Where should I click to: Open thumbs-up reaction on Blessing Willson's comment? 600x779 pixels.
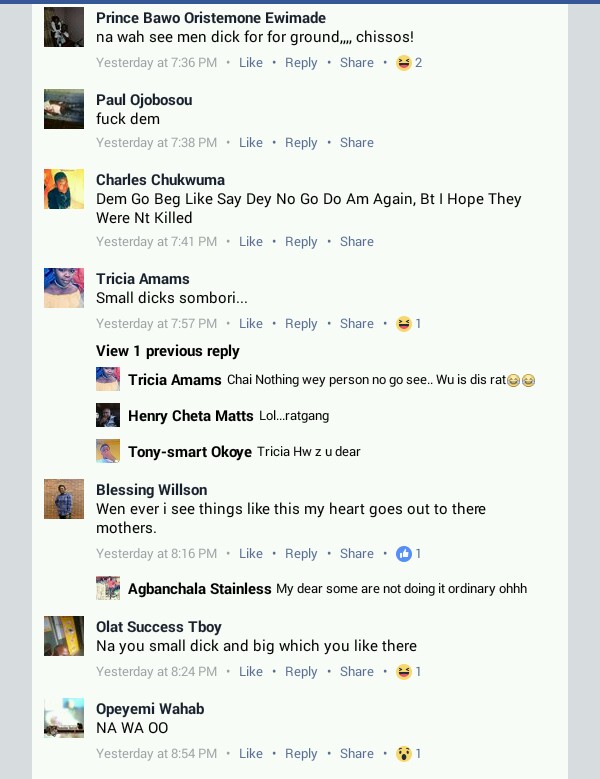[x=408, y=553]
